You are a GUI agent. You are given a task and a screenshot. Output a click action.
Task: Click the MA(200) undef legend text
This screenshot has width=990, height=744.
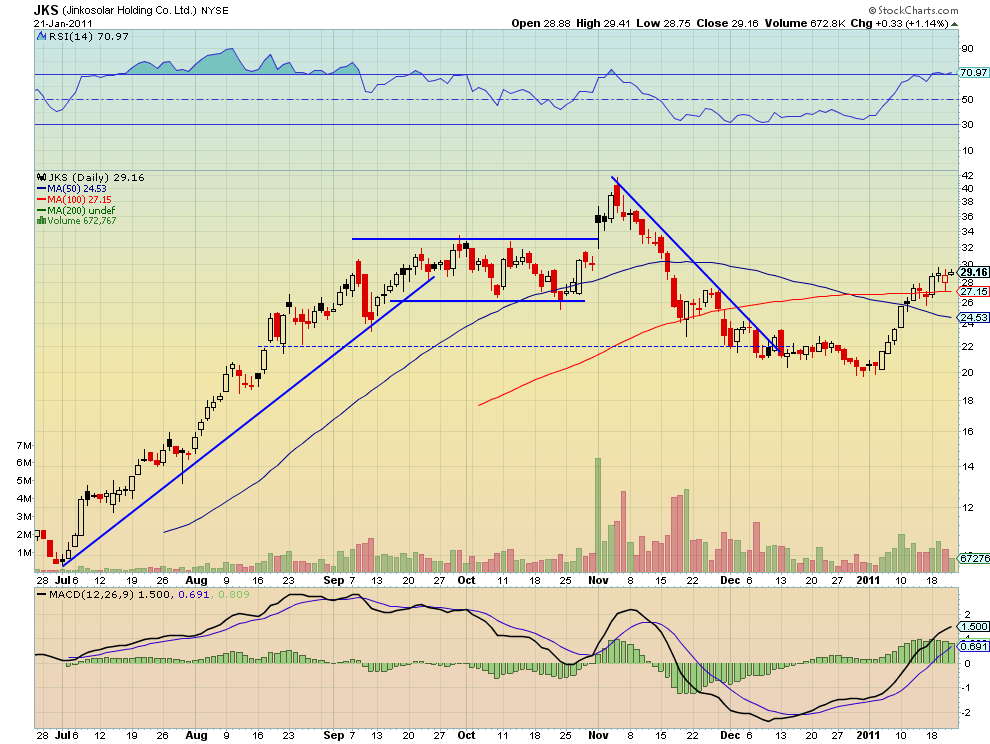pos(81,210)
